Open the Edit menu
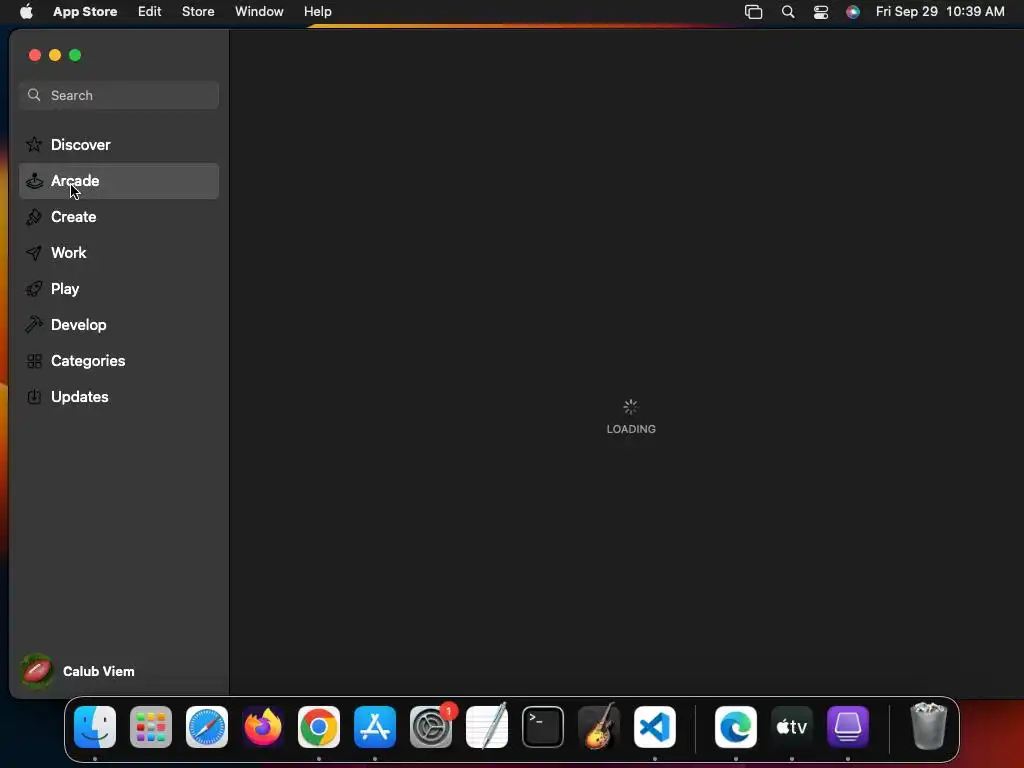Image resolution: width=1024 pixels, height=768 pixels. point(150,12)
